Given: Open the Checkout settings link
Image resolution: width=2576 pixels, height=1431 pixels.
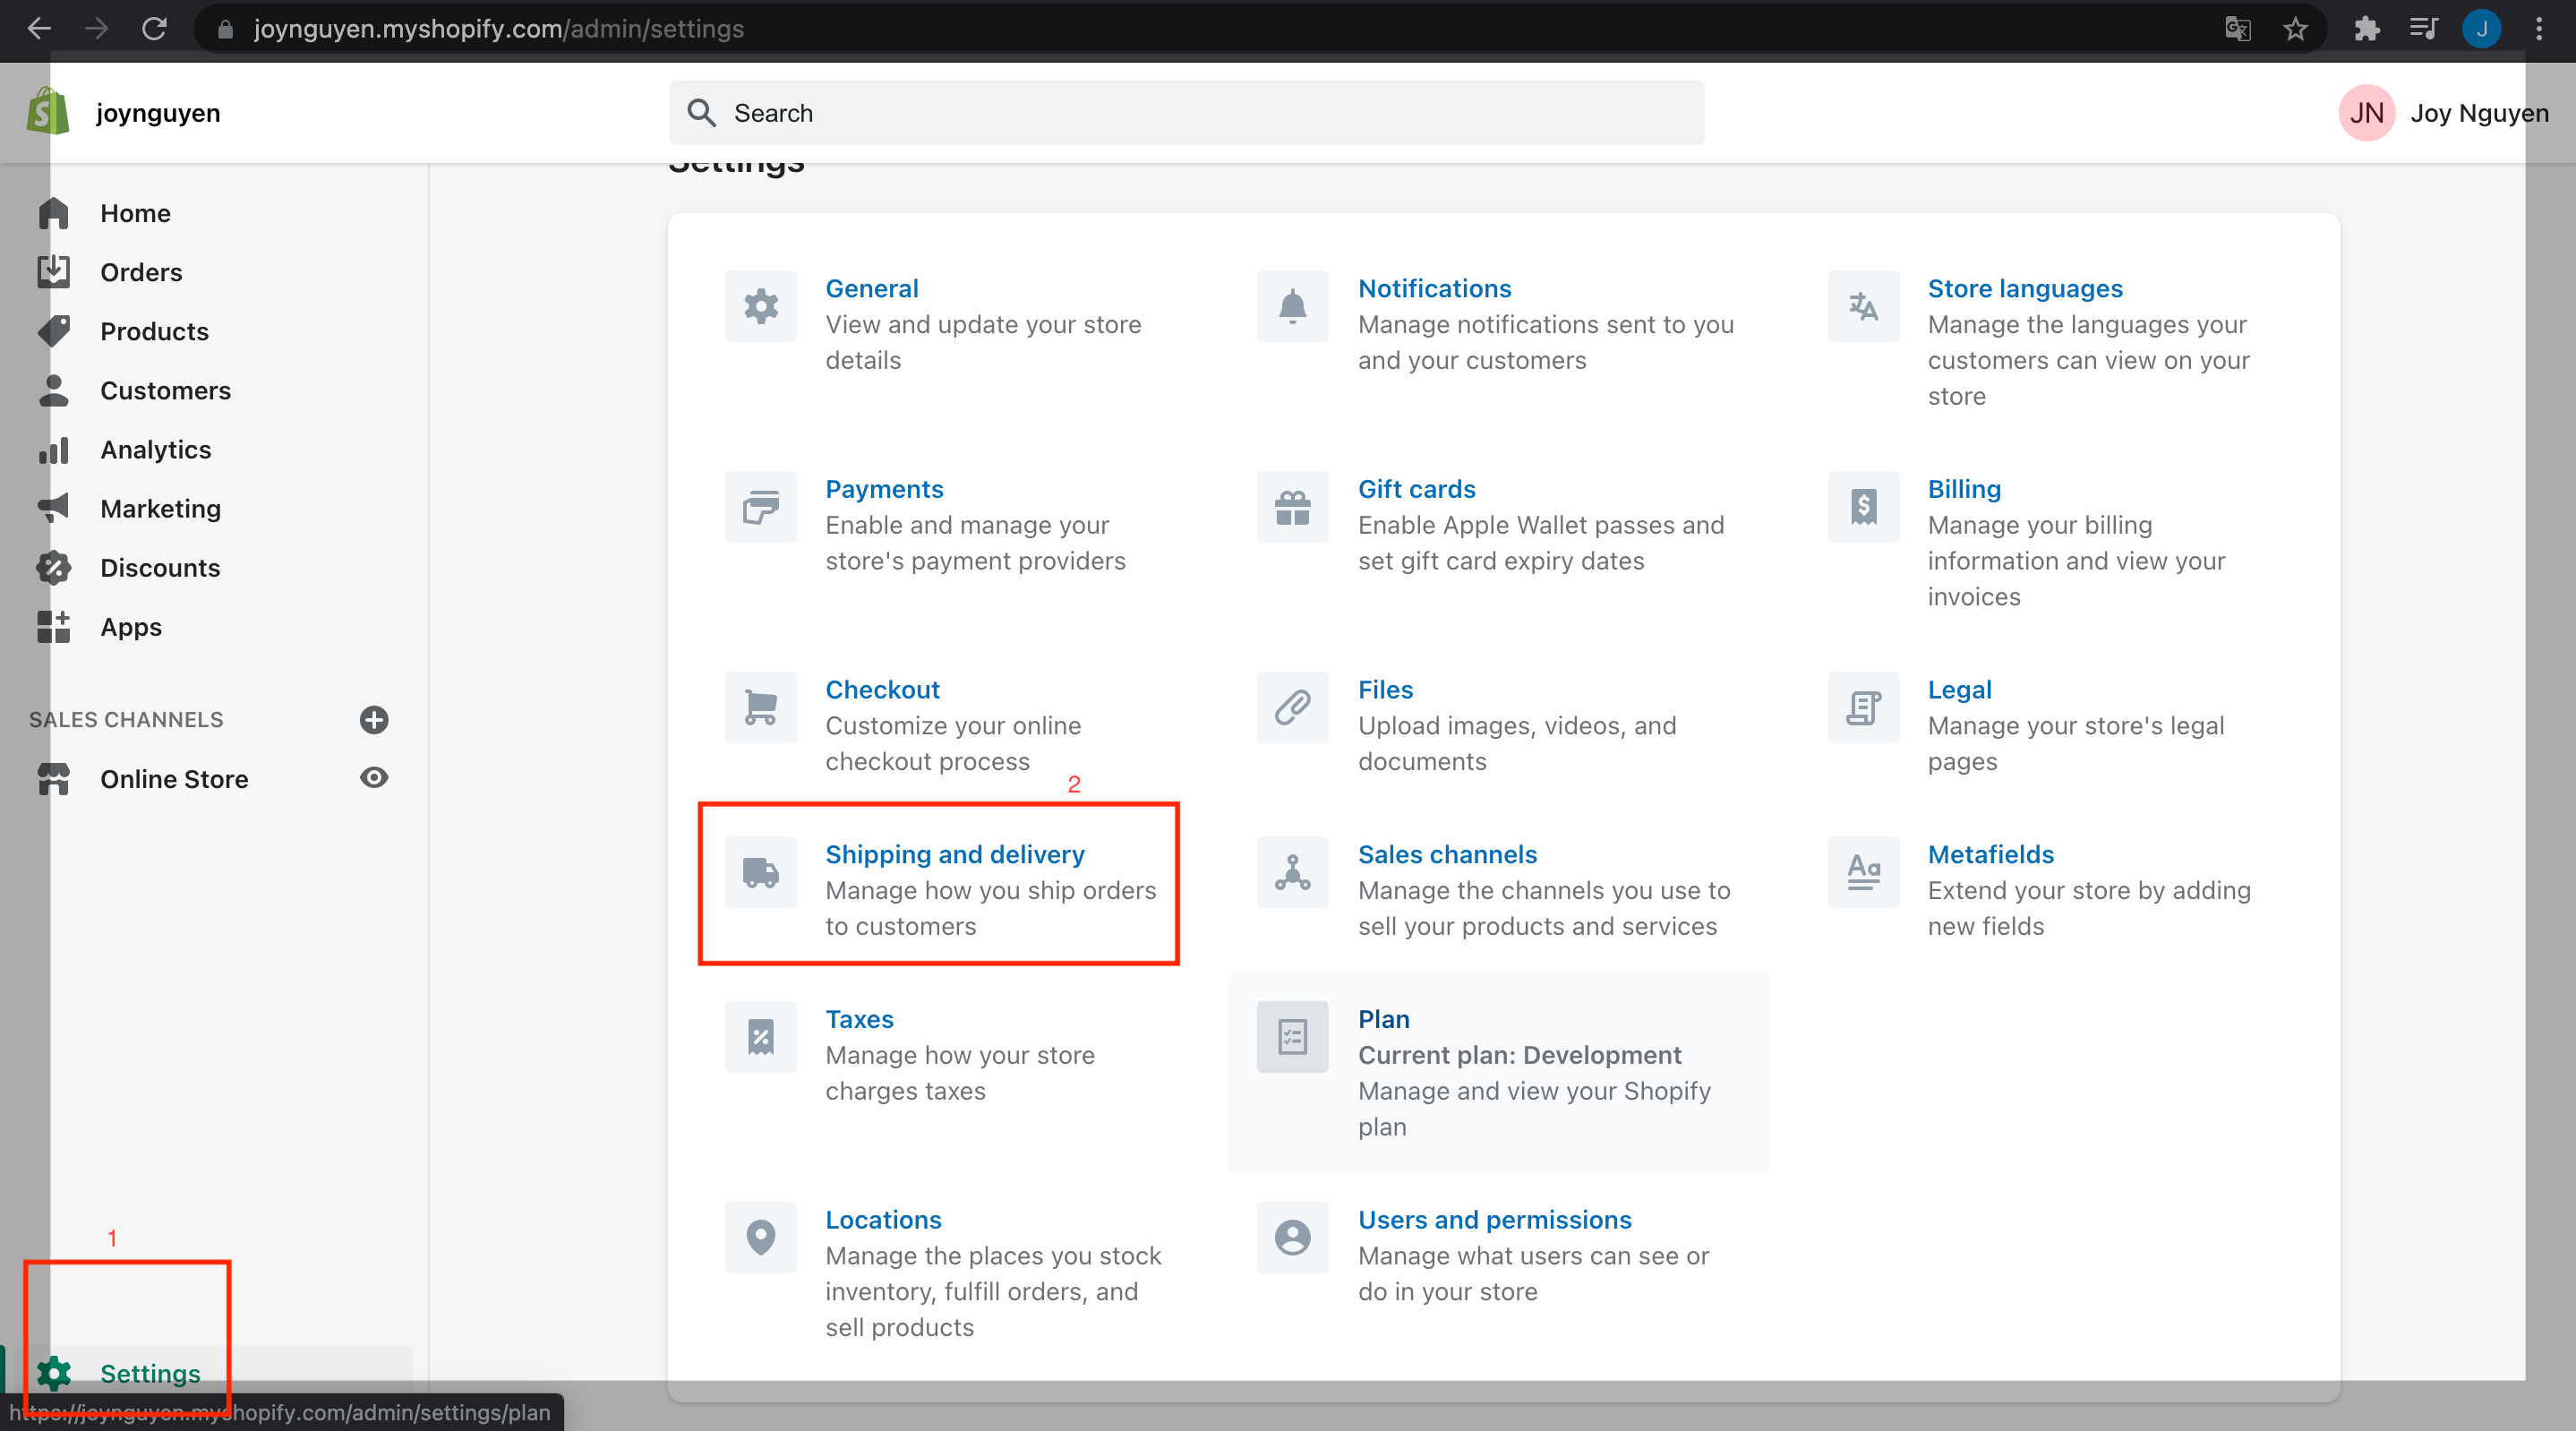Looking at the screenshot, I should coord(882,689).
